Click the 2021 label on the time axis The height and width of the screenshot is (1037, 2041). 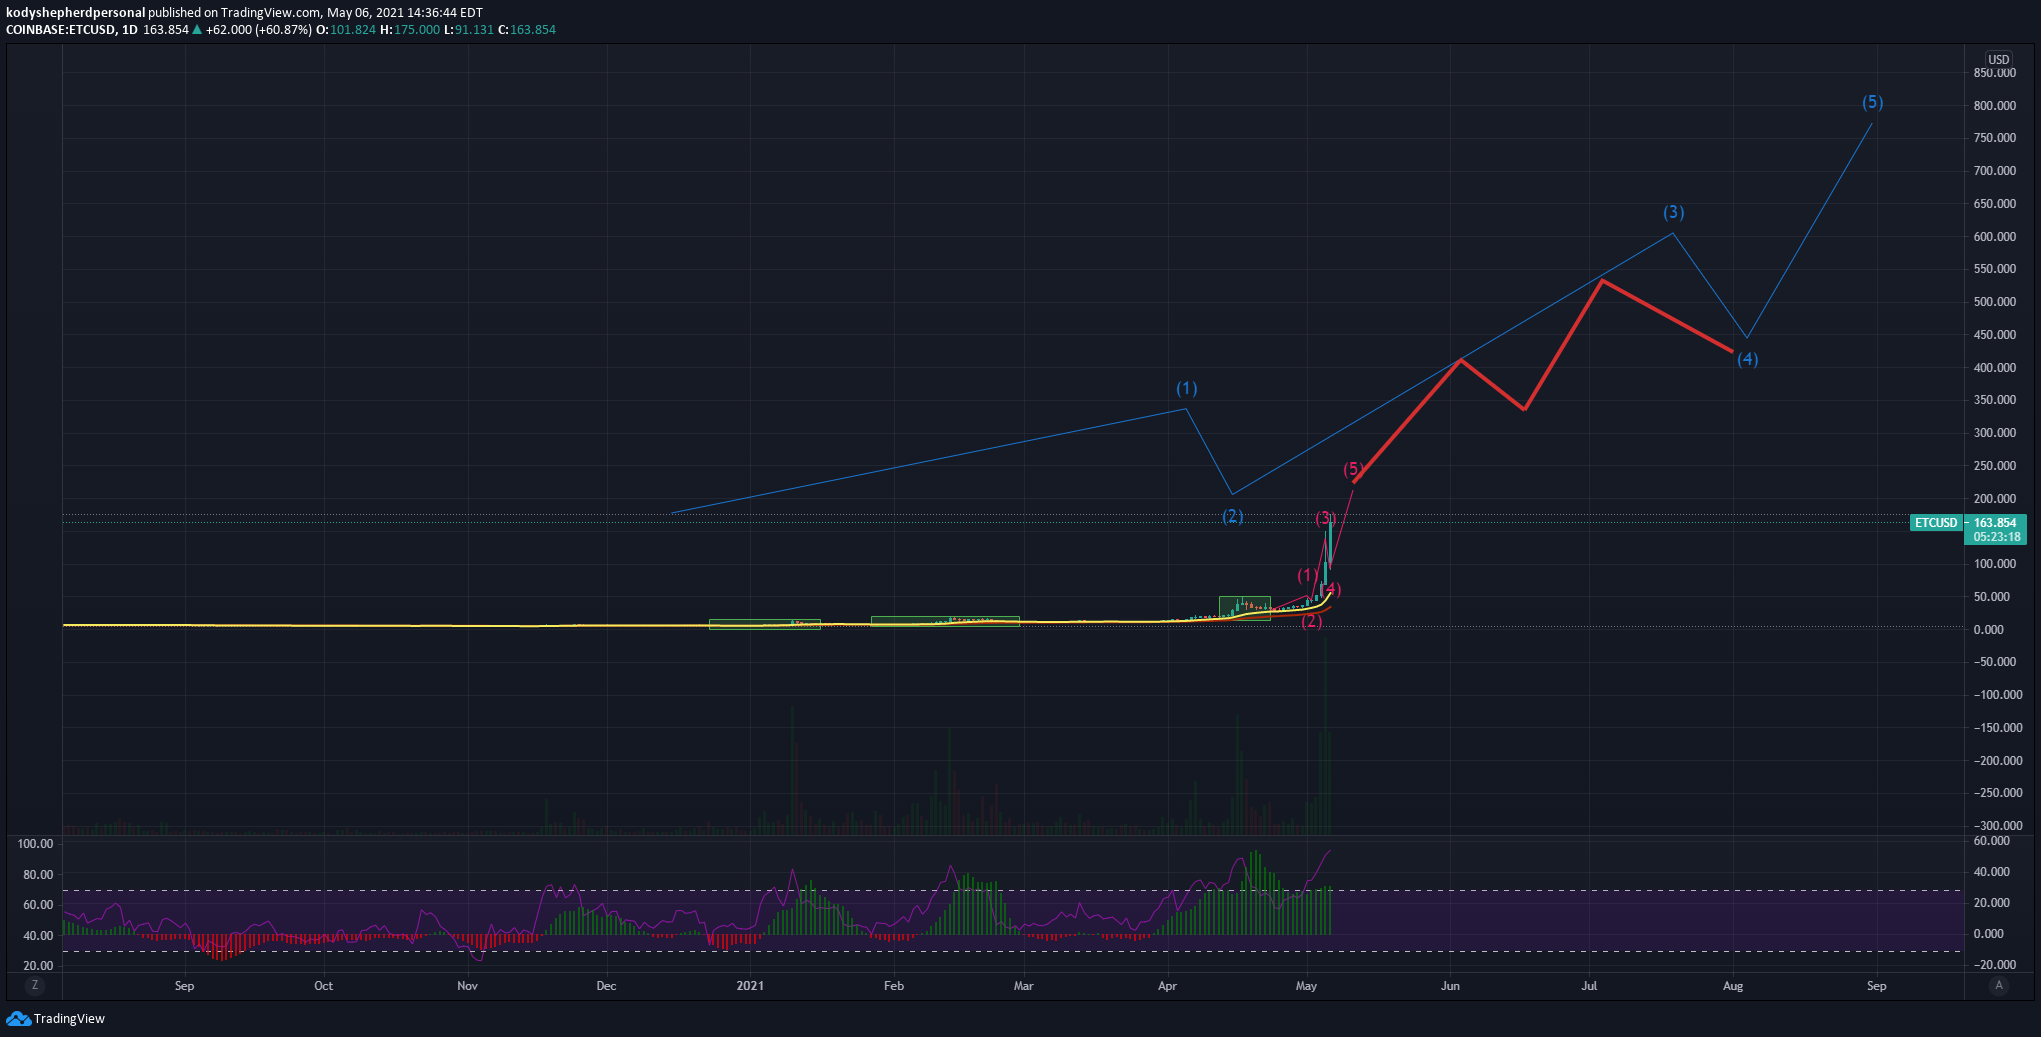(750, 985)
